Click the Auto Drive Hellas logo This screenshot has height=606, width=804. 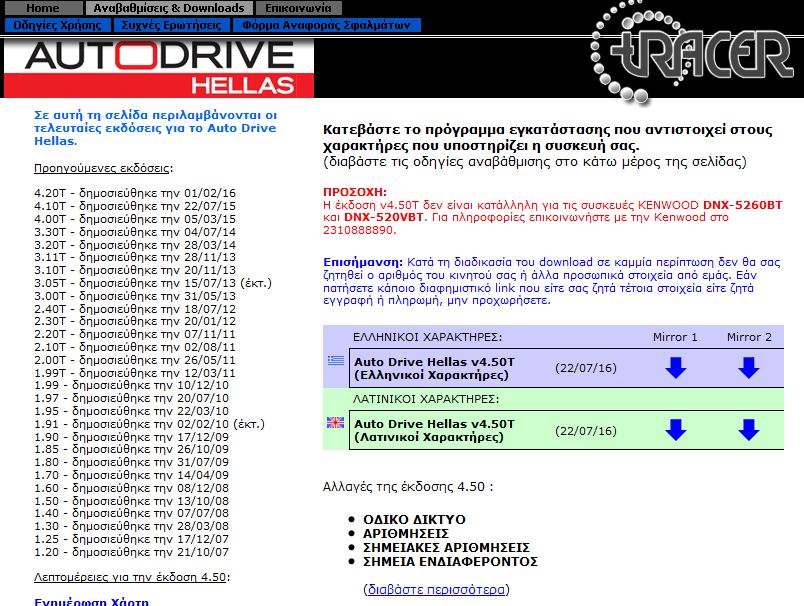point(159,69)
